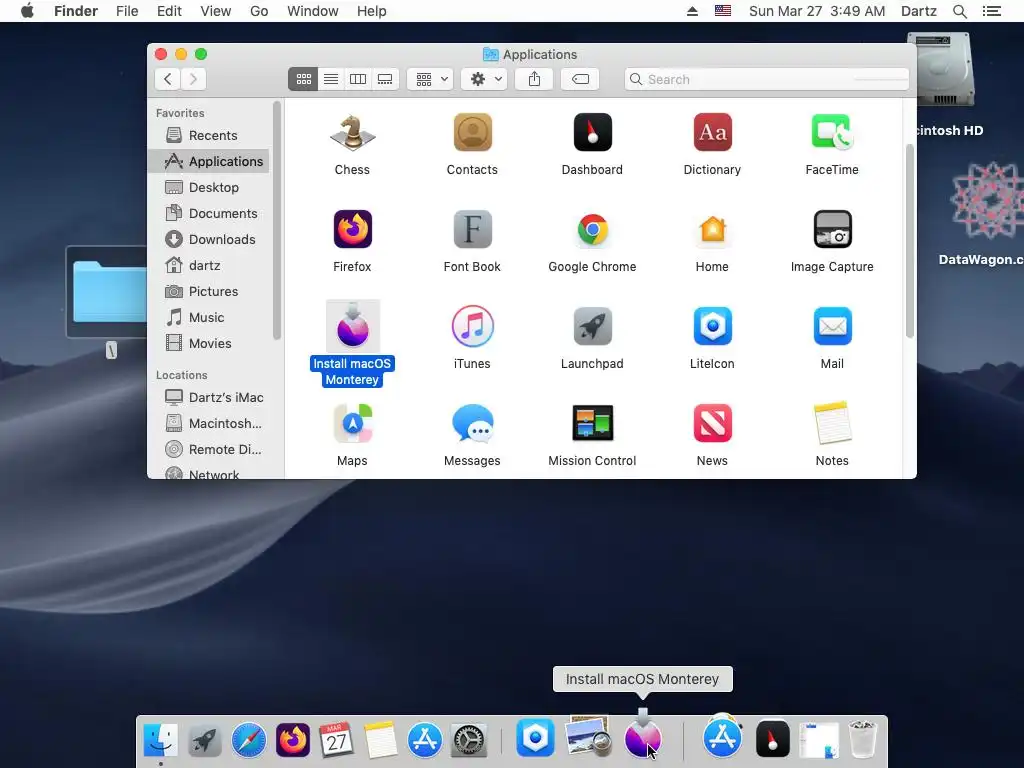
Task: Select Mission Control app
Action: tap(592, 423)
